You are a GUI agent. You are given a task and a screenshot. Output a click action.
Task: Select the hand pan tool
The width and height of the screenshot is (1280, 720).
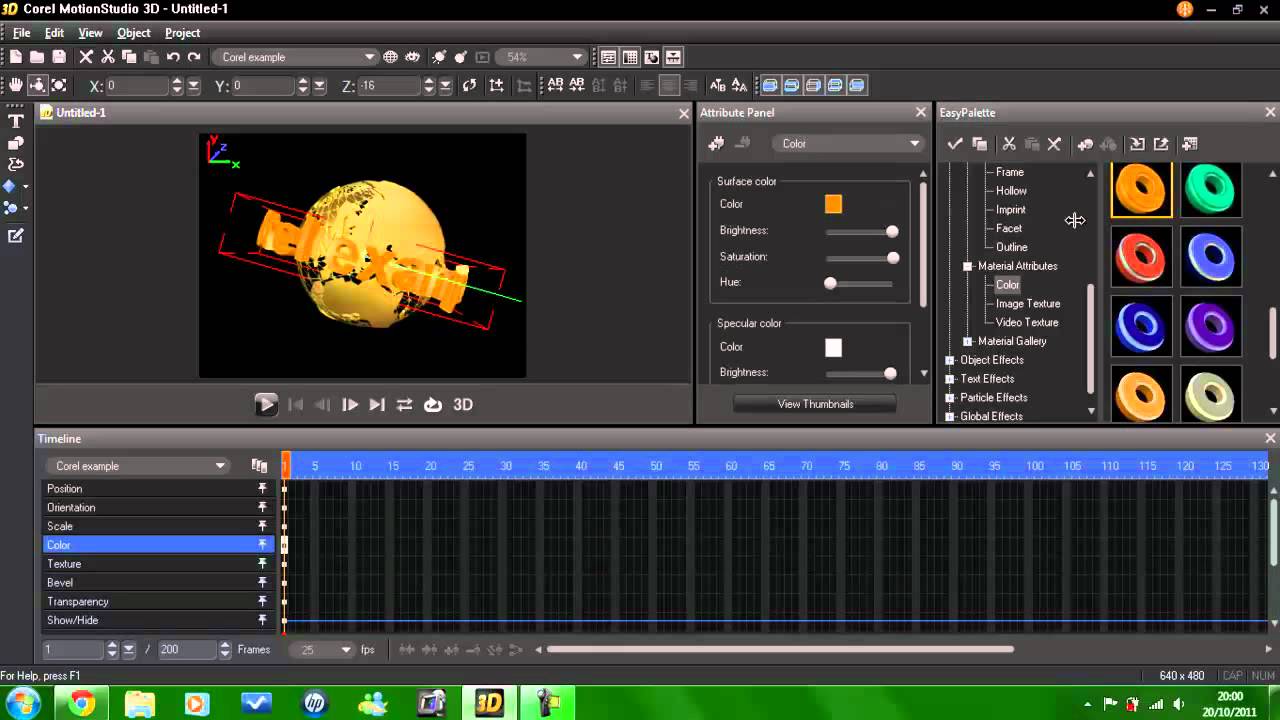click(16, 86)
